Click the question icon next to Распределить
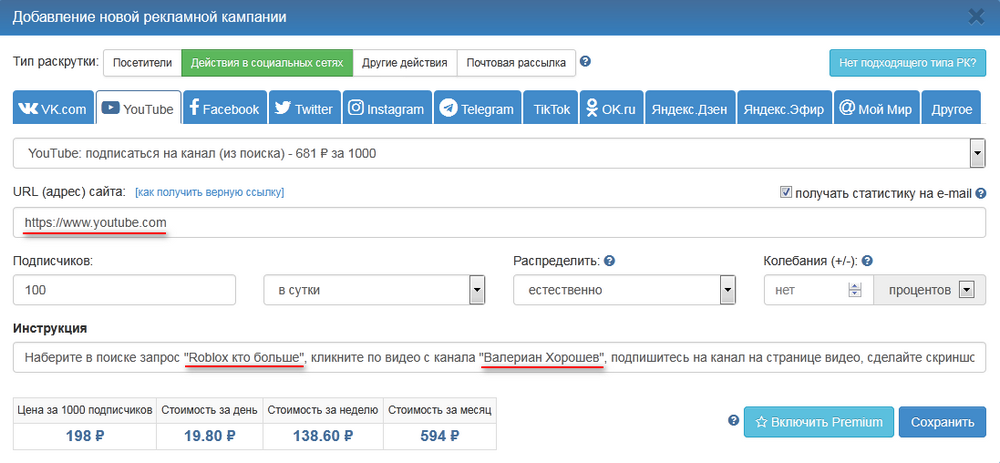Viewport: 1000px width, 463px height. (x=609, y=261)
